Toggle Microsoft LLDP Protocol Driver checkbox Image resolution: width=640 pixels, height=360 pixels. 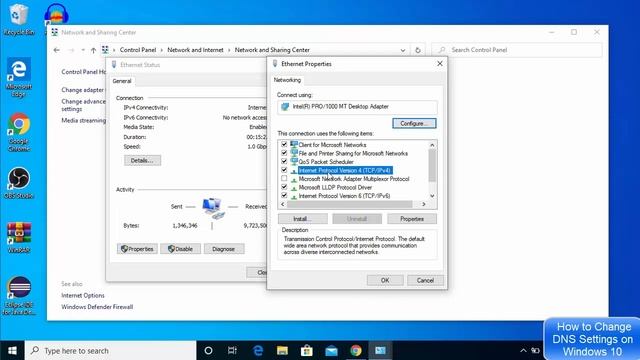pos(284,187)
